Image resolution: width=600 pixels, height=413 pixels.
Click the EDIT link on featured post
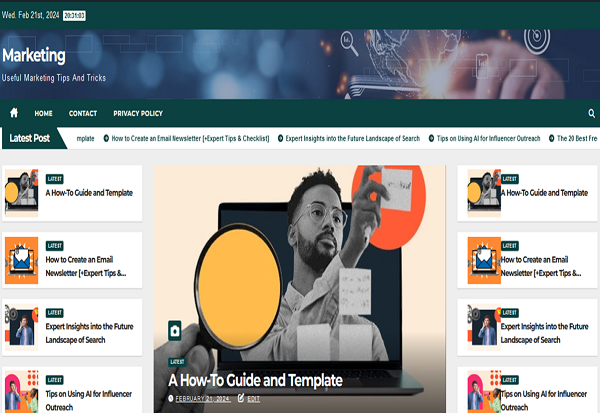point(253,399)
